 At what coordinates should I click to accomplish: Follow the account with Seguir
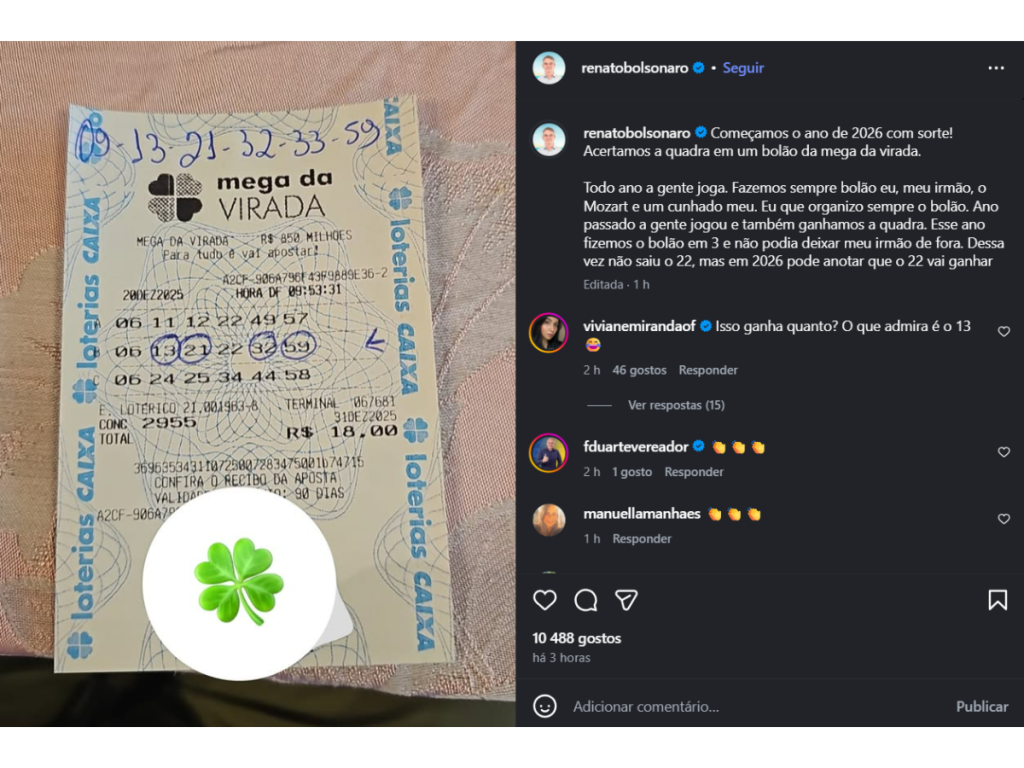pyautogui.click(x=743, y=68)
